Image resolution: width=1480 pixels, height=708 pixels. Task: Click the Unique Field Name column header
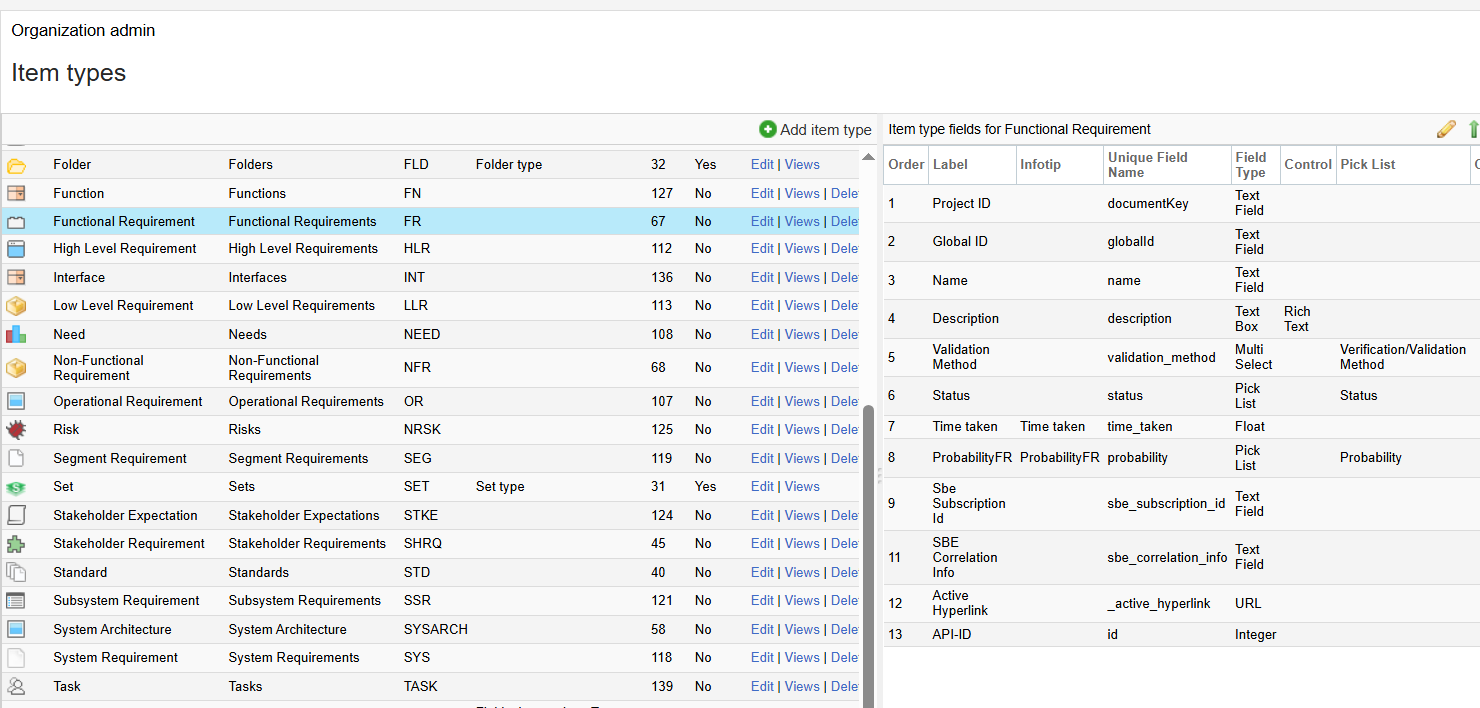[1147, 165]
